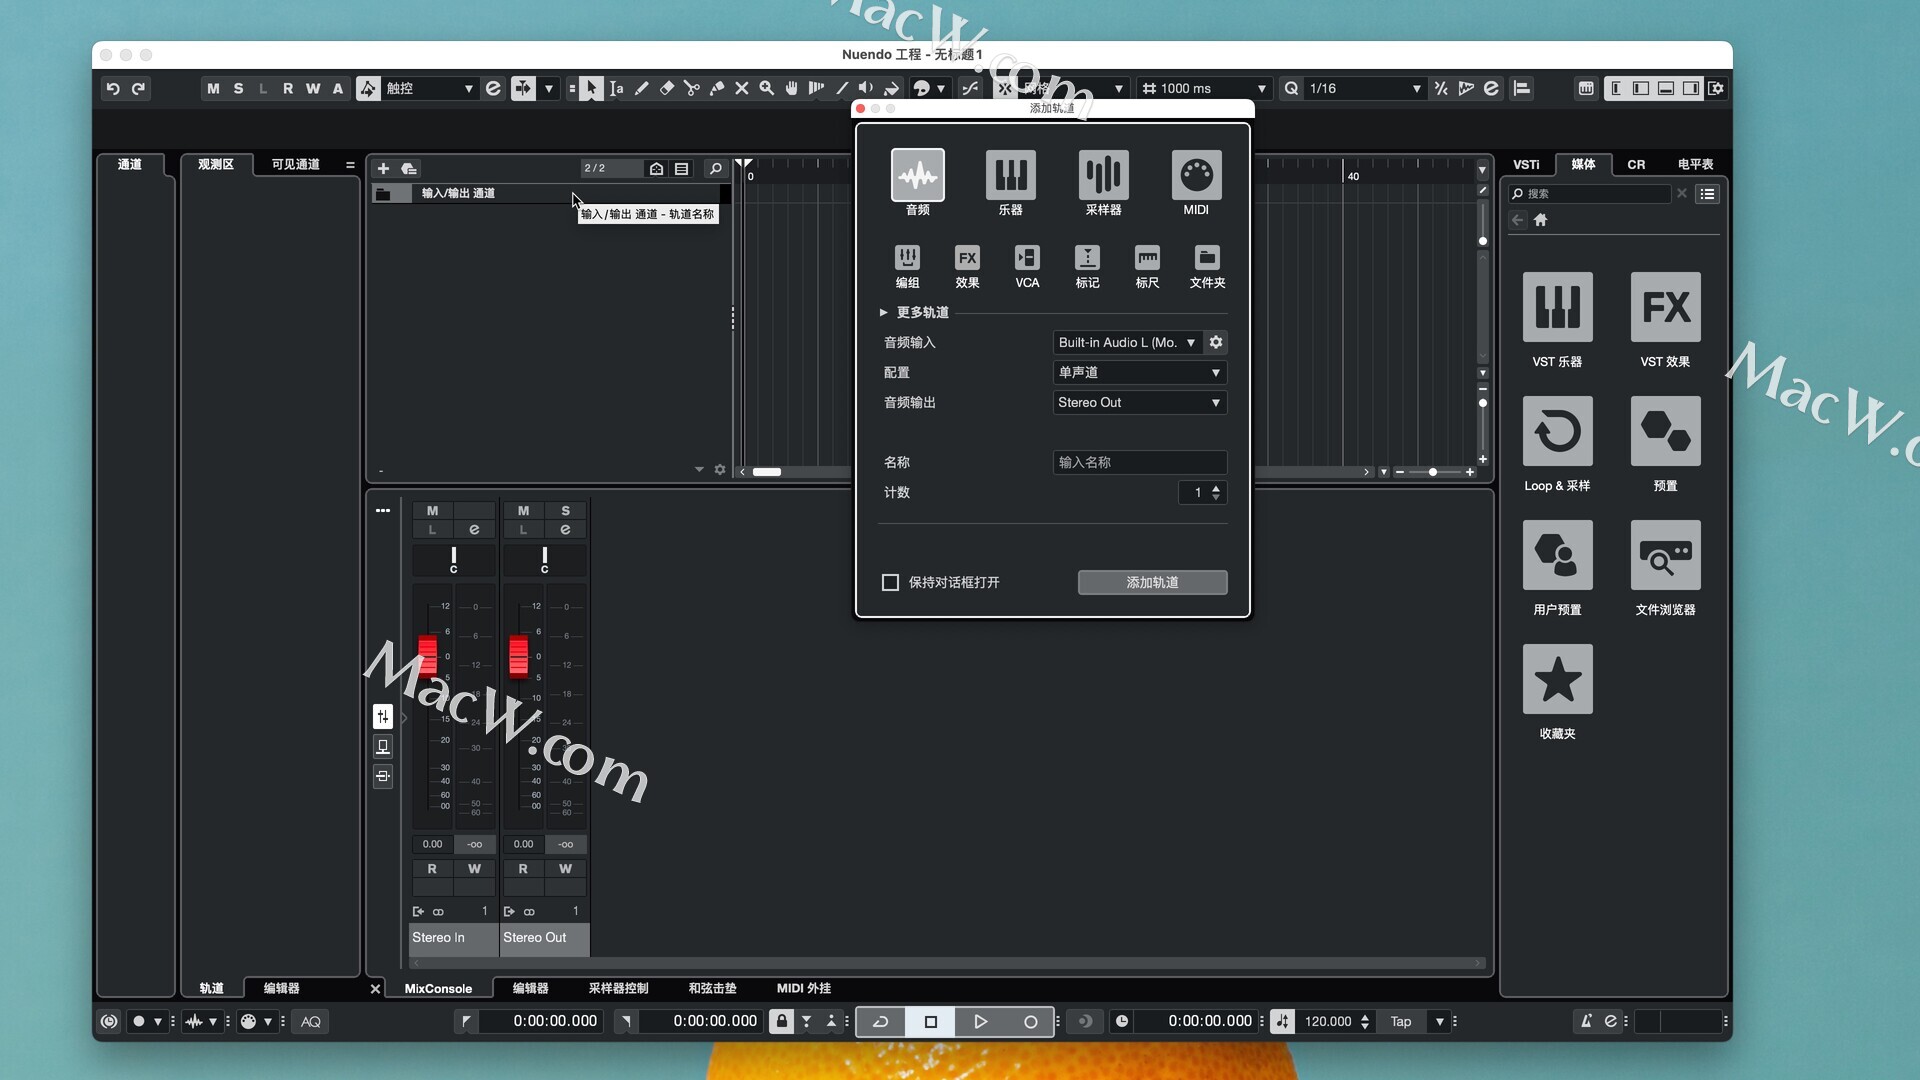Select the Erase tool
The height and width of the screenshot is (1080, 1920).
pyautogui.click(x=666, y=88)
